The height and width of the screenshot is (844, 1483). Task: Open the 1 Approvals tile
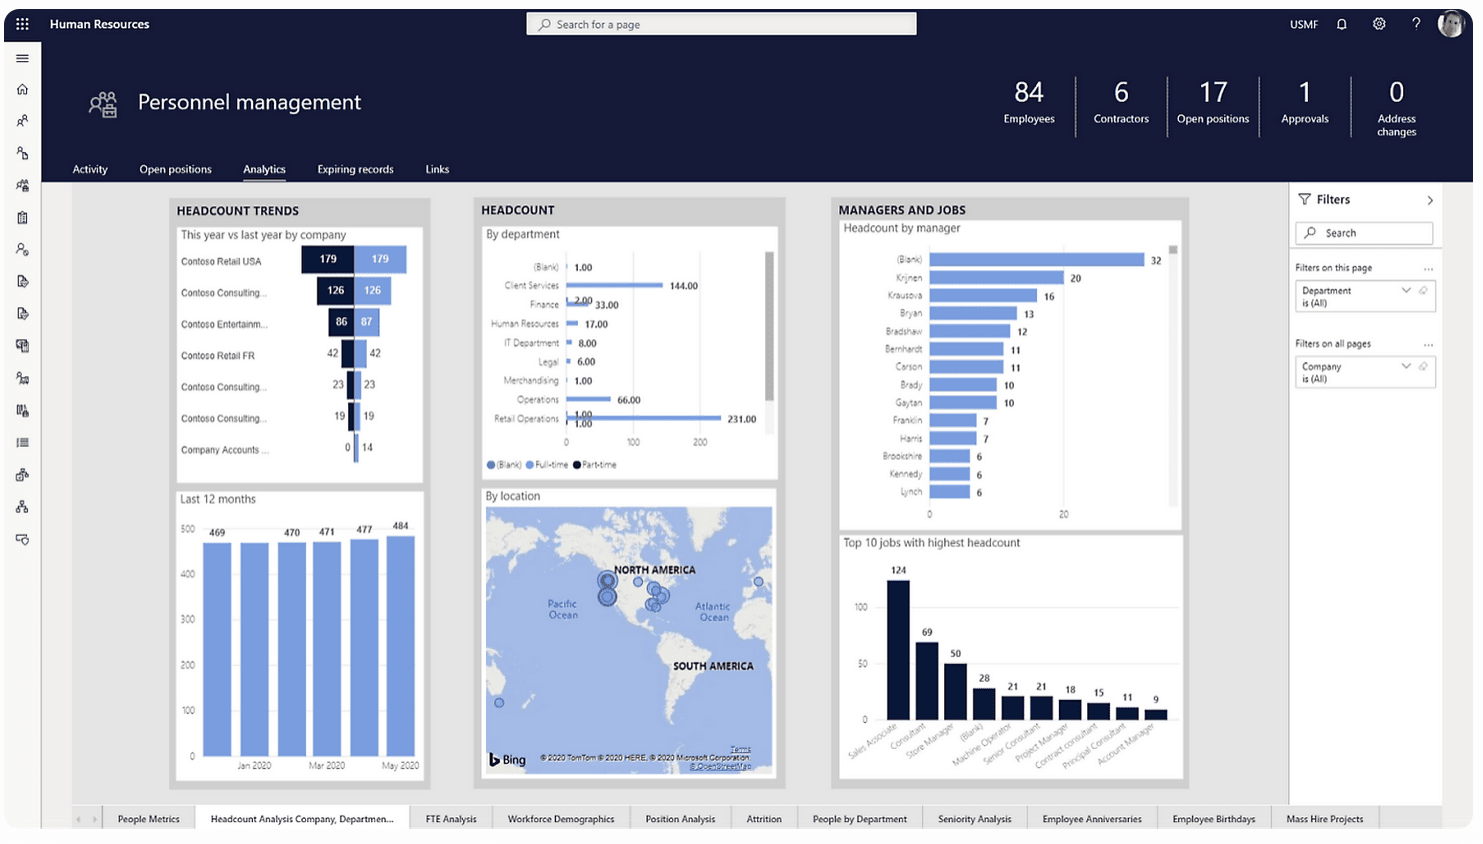click(1305, 104)
